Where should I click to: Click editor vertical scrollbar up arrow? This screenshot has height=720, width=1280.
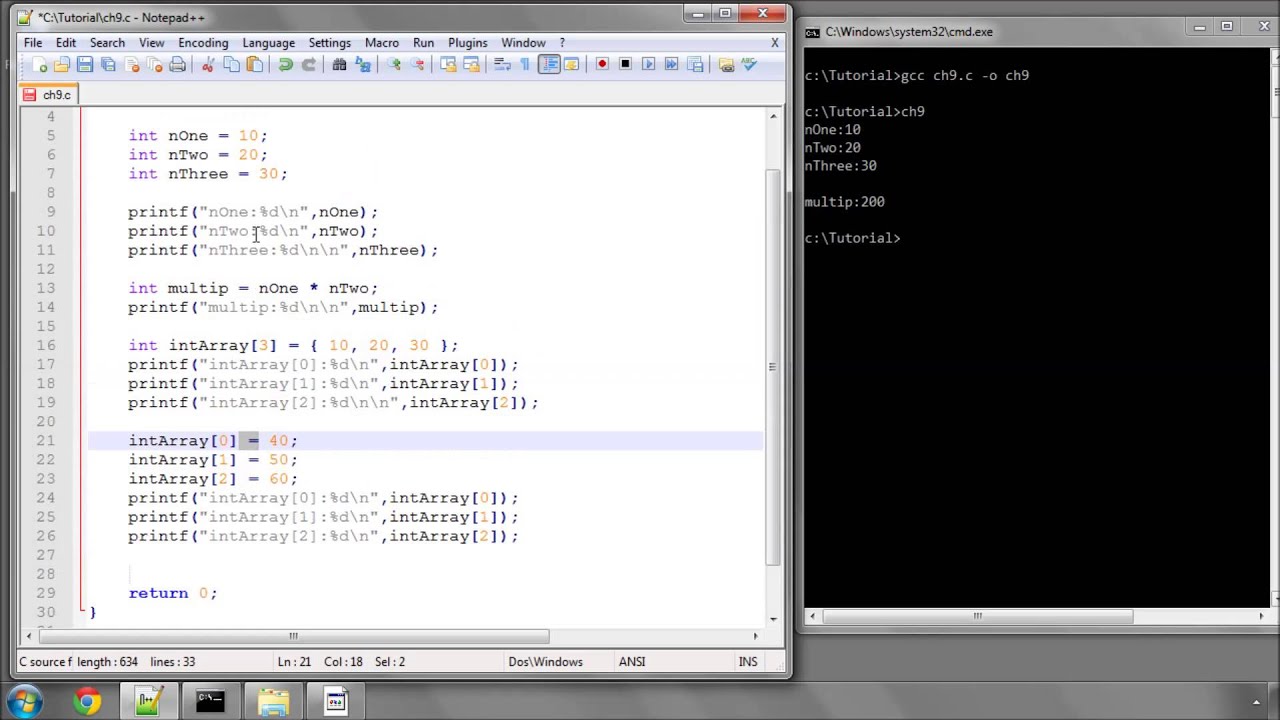[x=773, y=117]
